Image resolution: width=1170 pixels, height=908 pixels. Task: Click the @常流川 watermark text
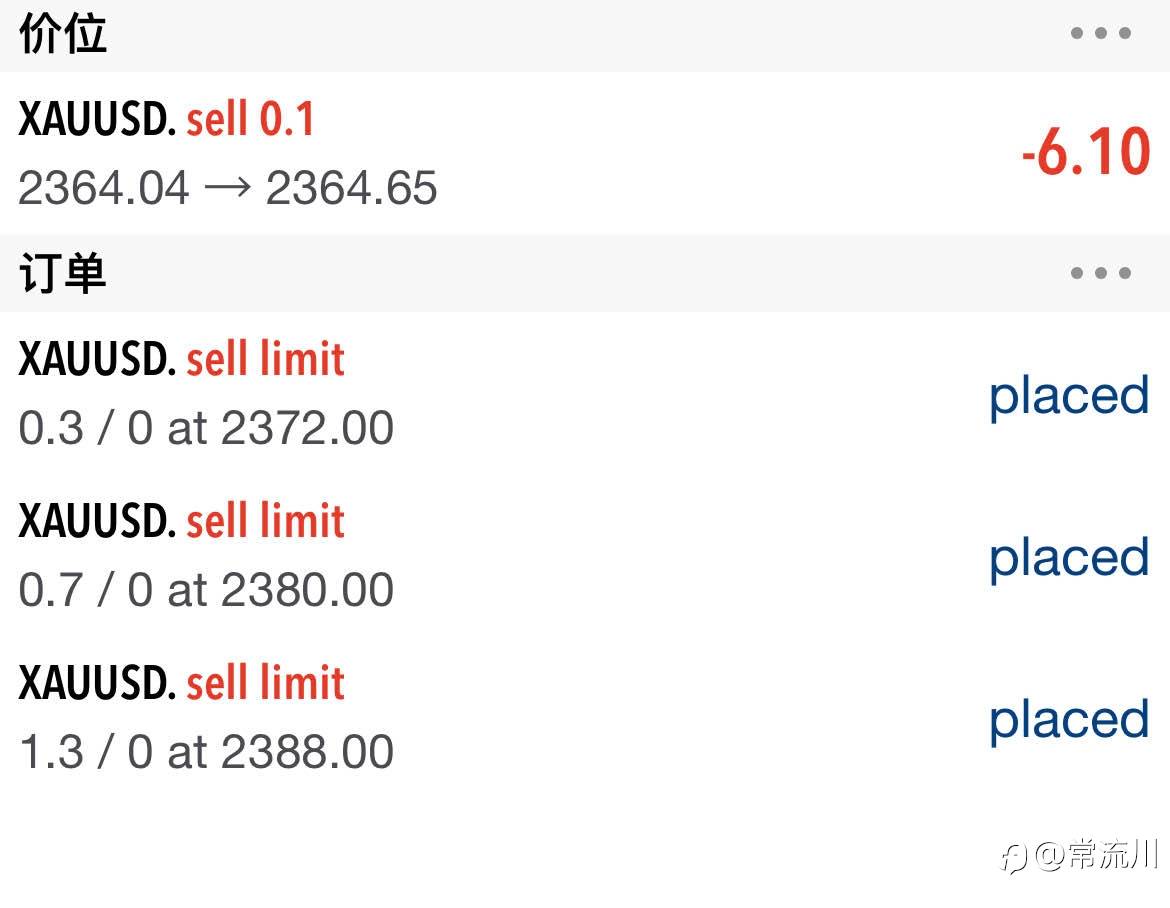[x=1097, y=856]
